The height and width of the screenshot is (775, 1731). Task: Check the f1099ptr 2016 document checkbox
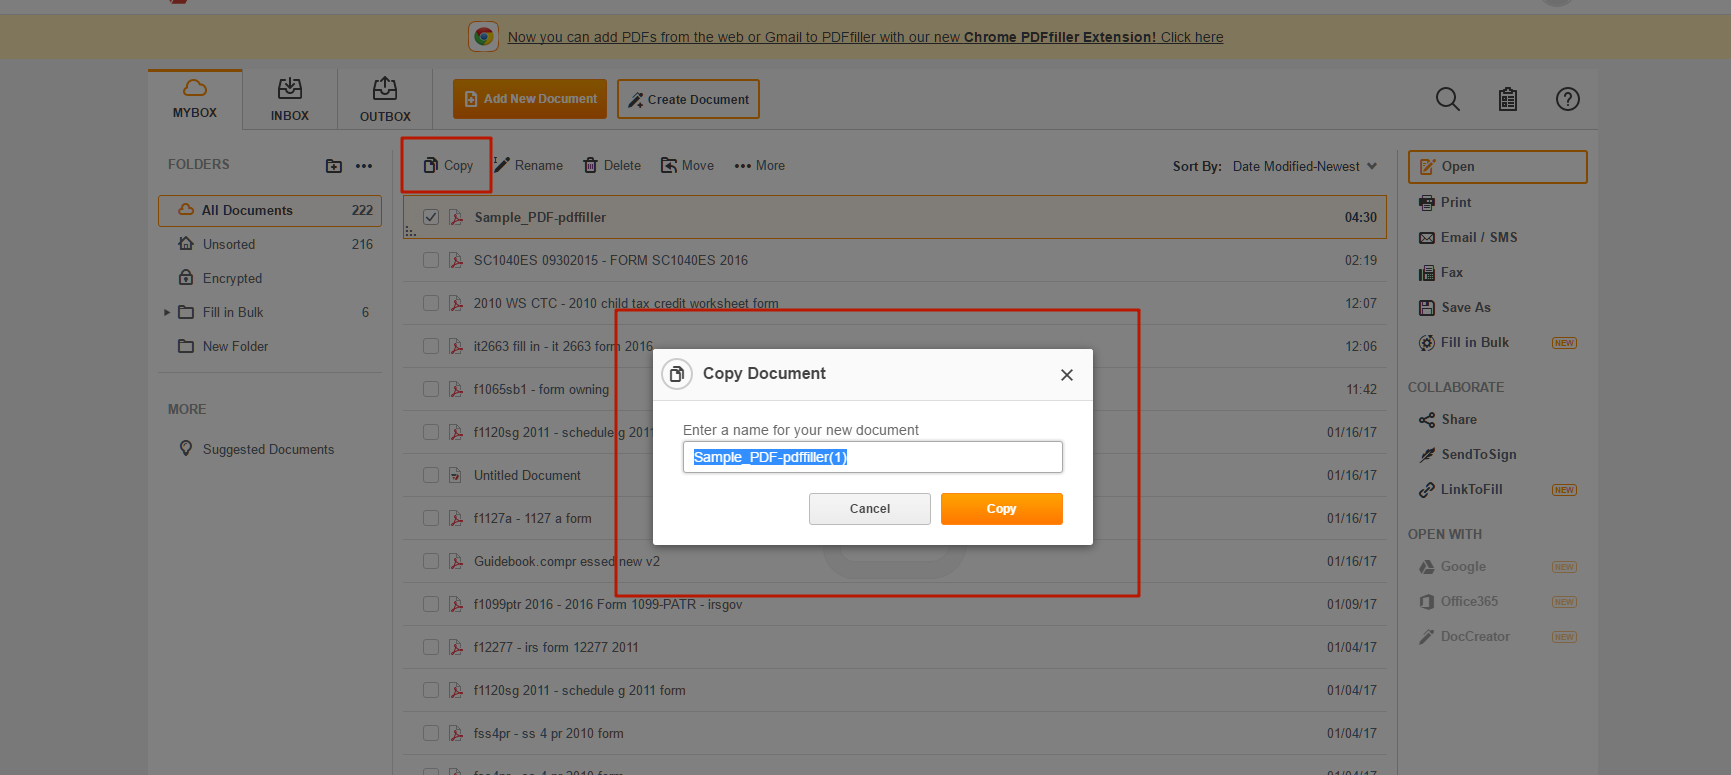[431, 604]
